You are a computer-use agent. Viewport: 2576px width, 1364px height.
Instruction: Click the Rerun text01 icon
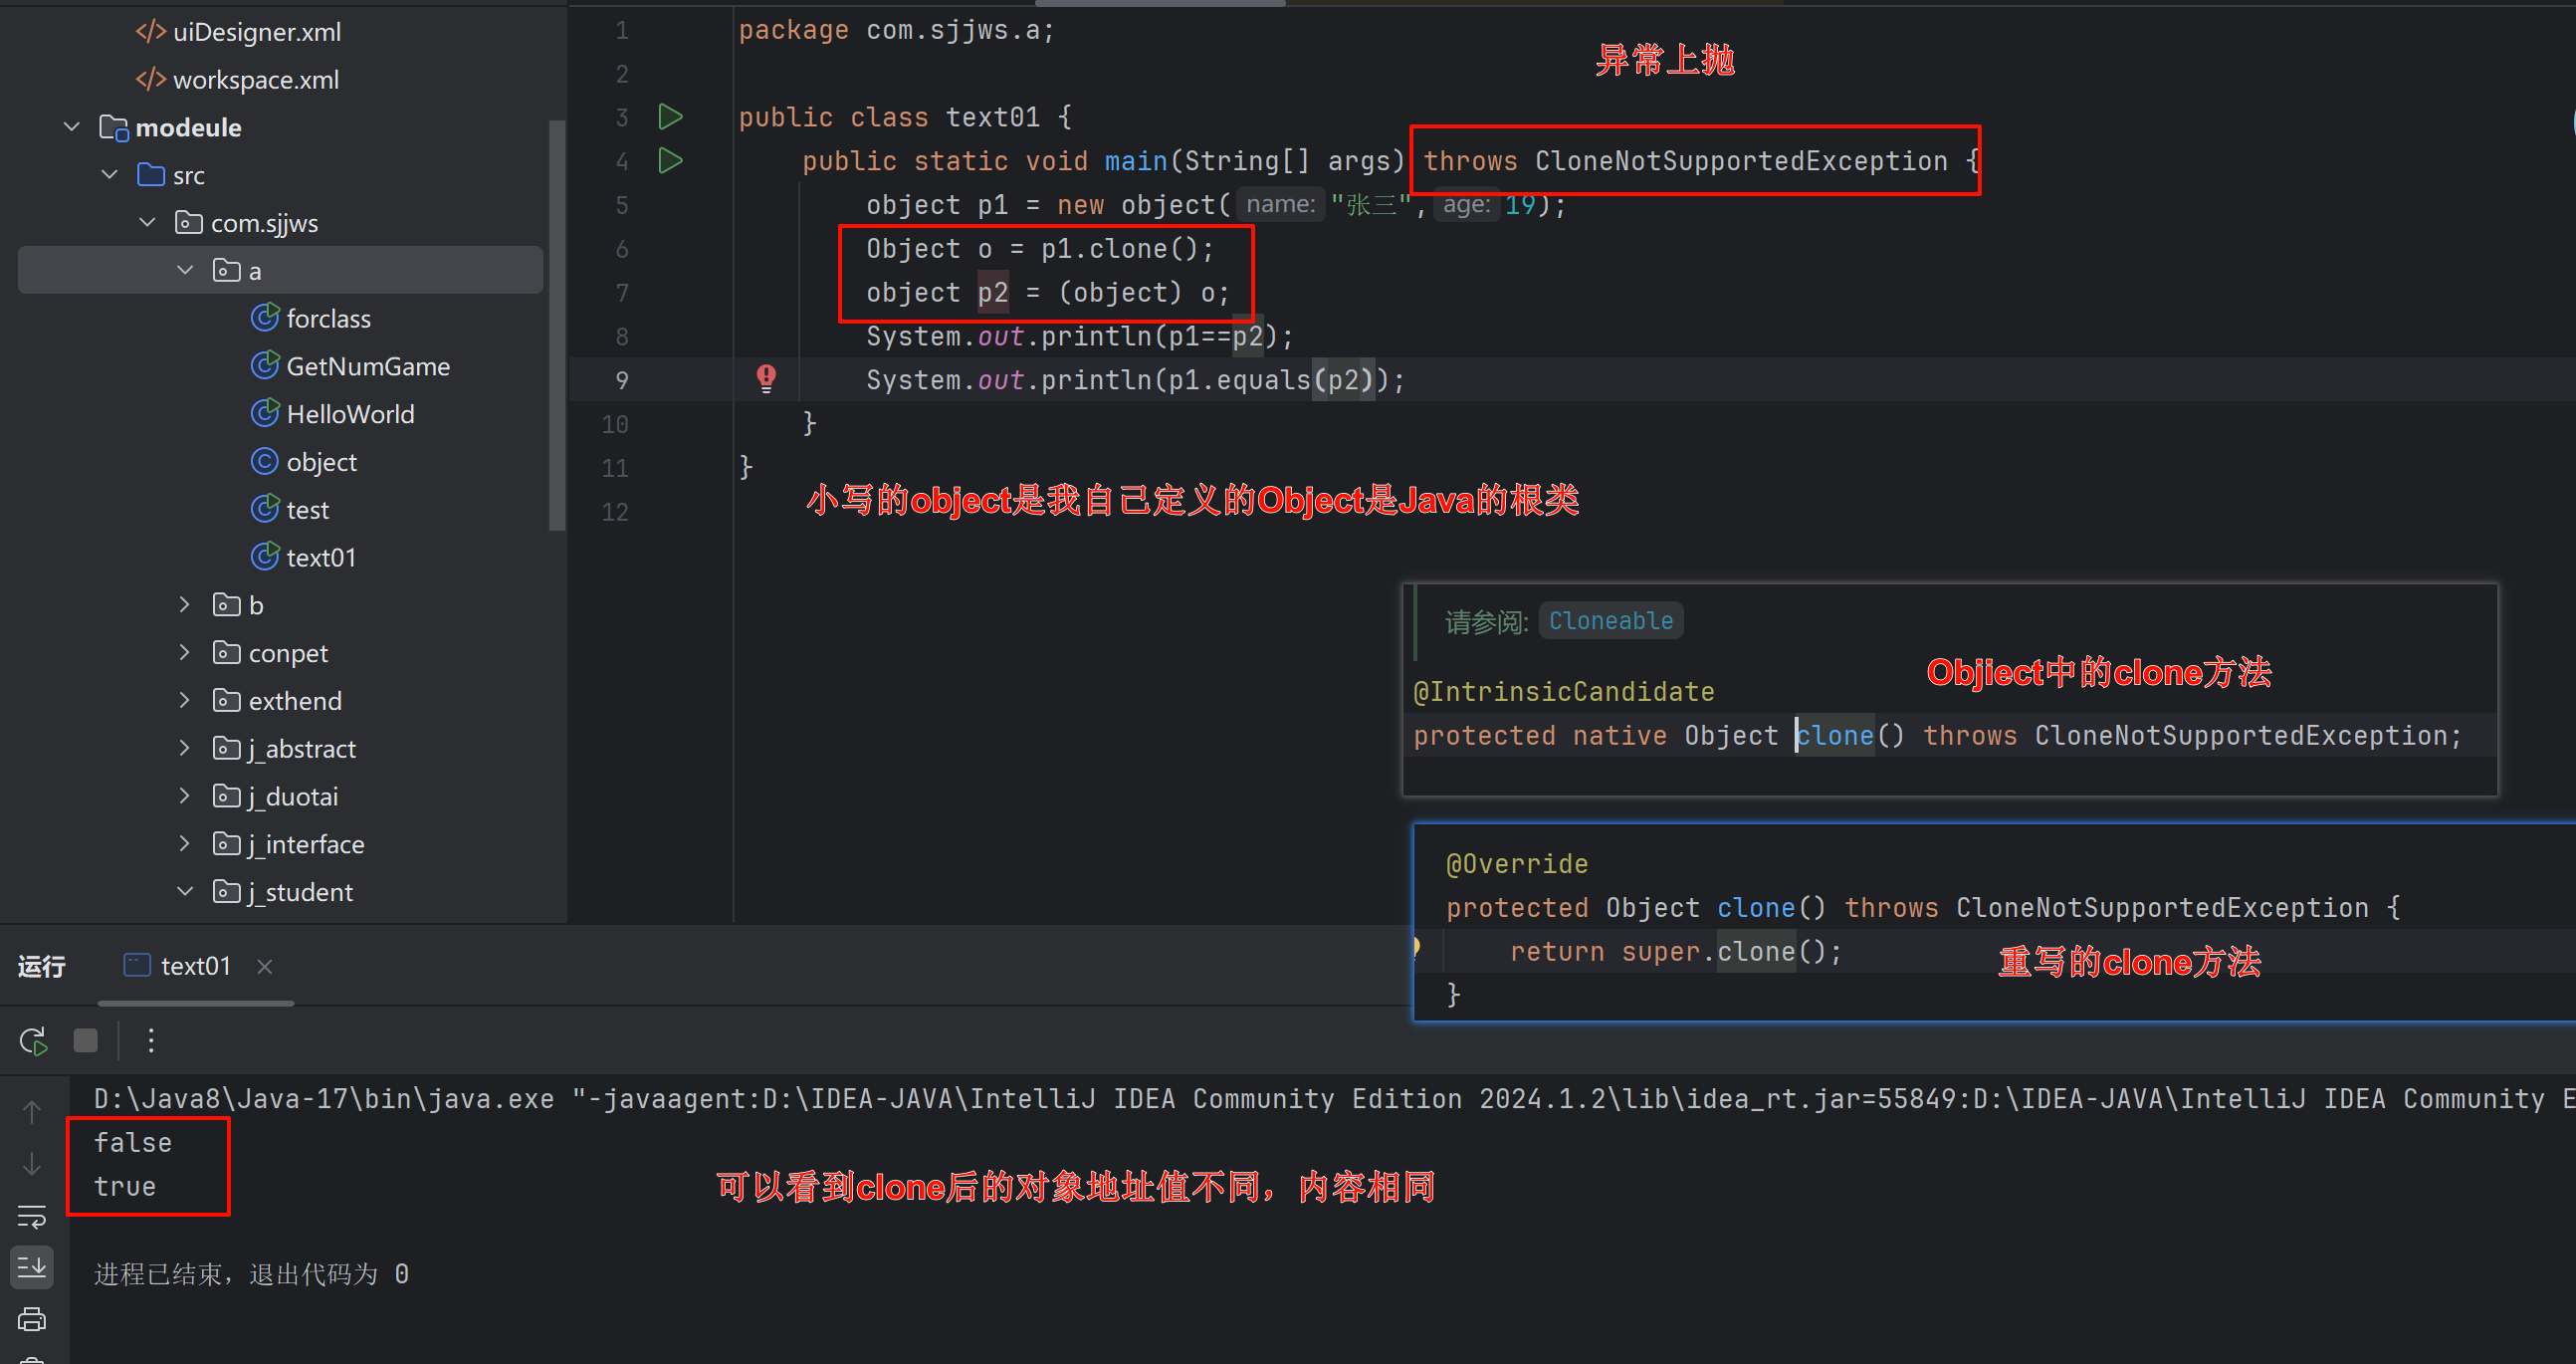pyautogui.click(x=33, y=1041)
